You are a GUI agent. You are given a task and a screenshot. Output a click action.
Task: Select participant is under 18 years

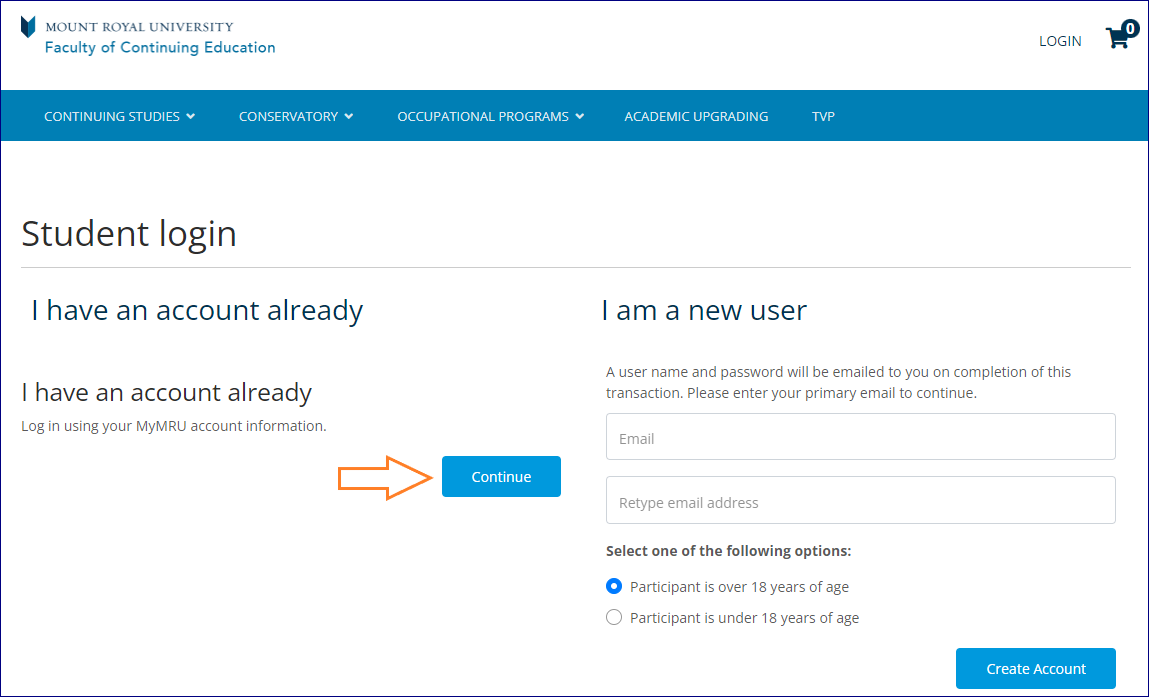pyautogui.click(x=614, y=617)
